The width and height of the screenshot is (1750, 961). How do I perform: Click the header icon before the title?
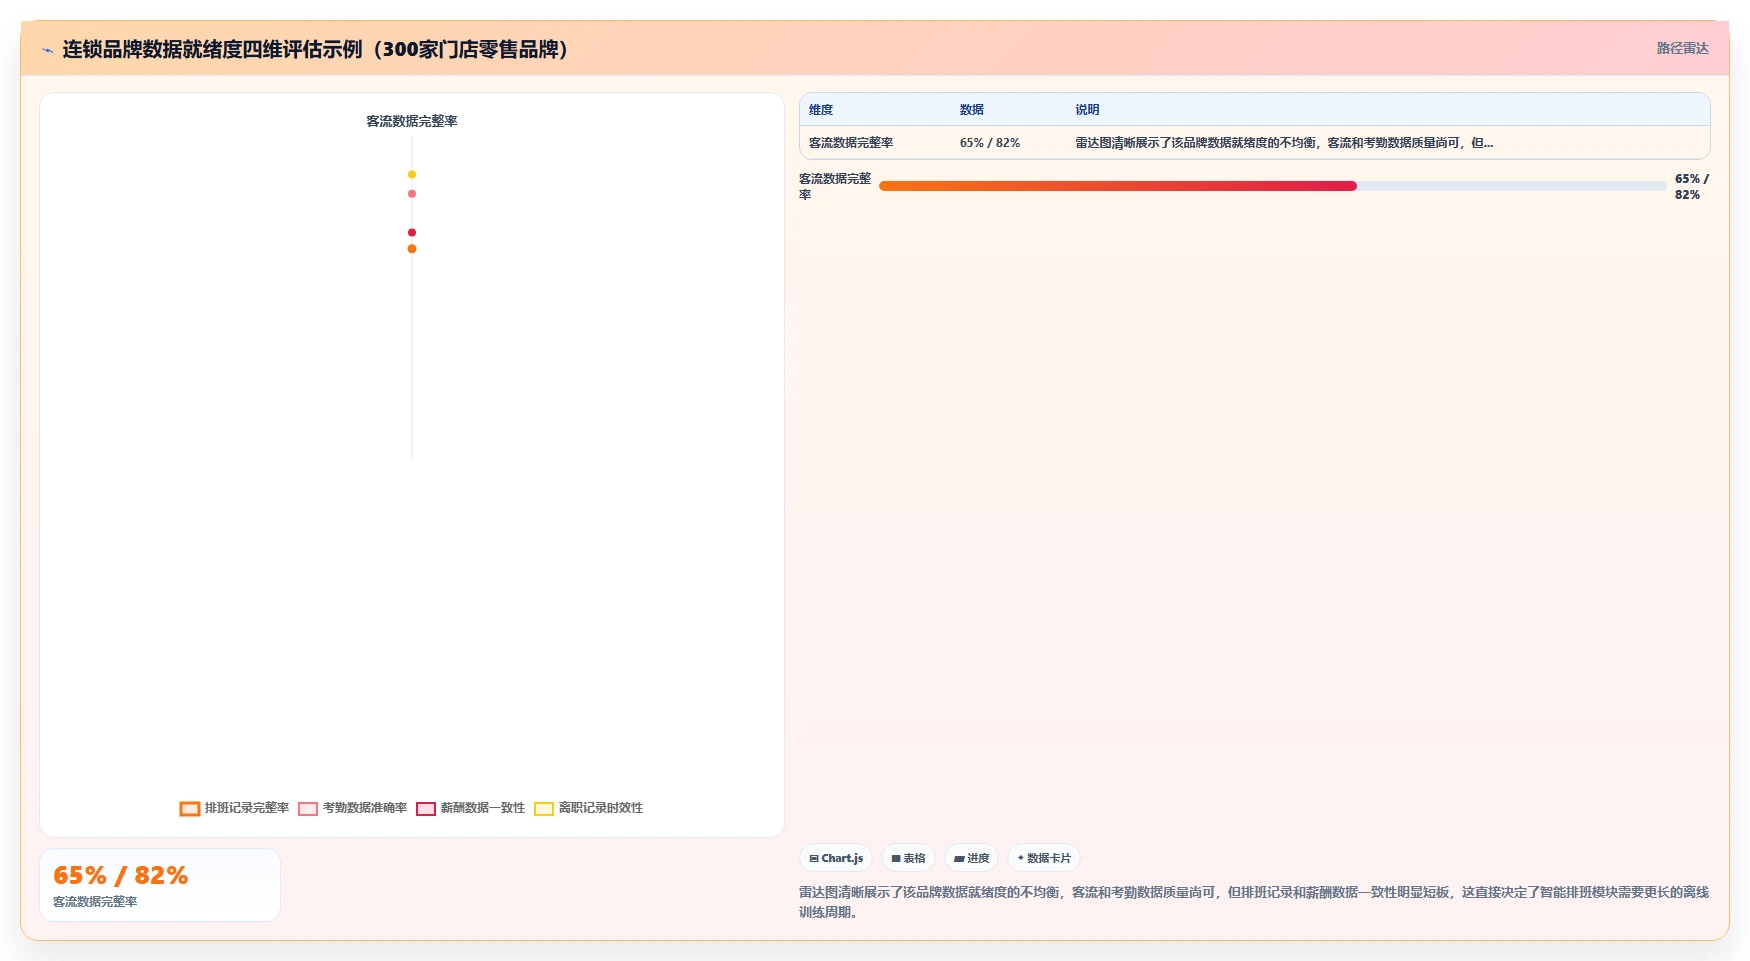pos(47,50)
